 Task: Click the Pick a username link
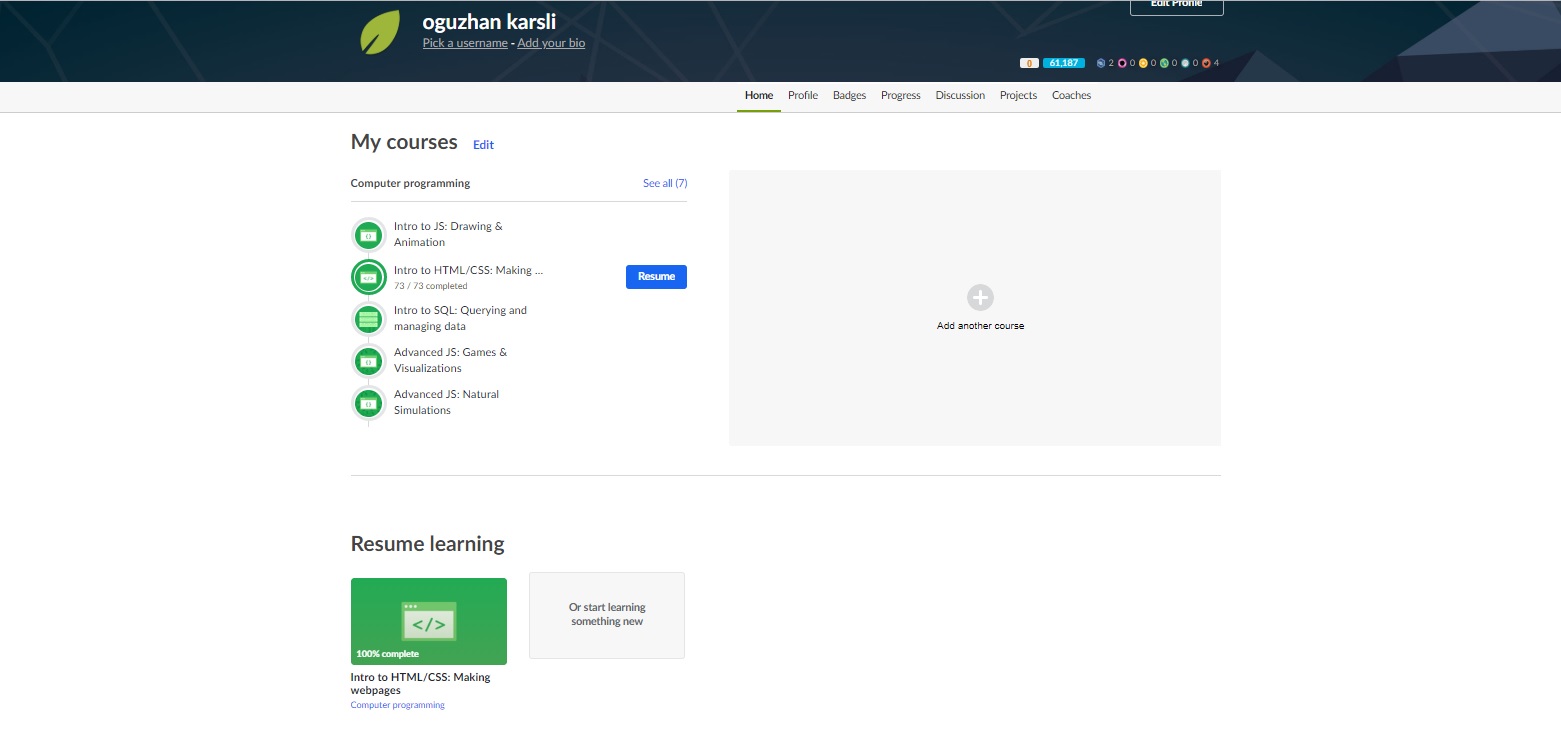pos(465,43)
